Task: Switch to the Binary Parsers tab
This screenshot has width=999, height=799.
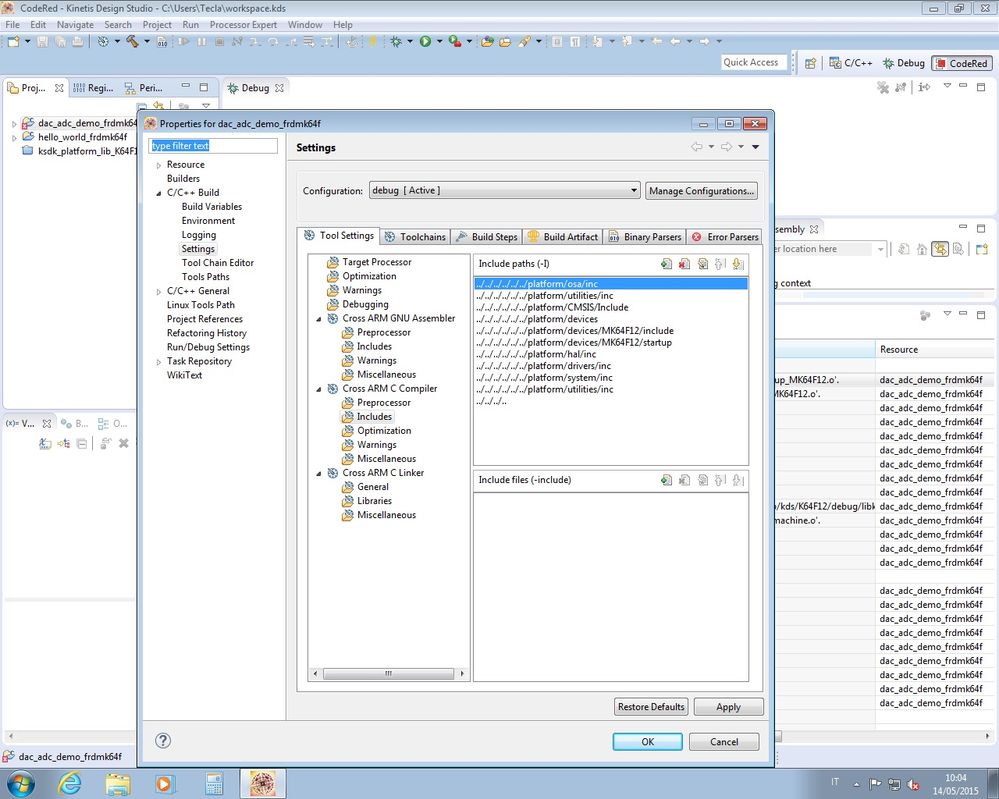Action: click(645, 236)
